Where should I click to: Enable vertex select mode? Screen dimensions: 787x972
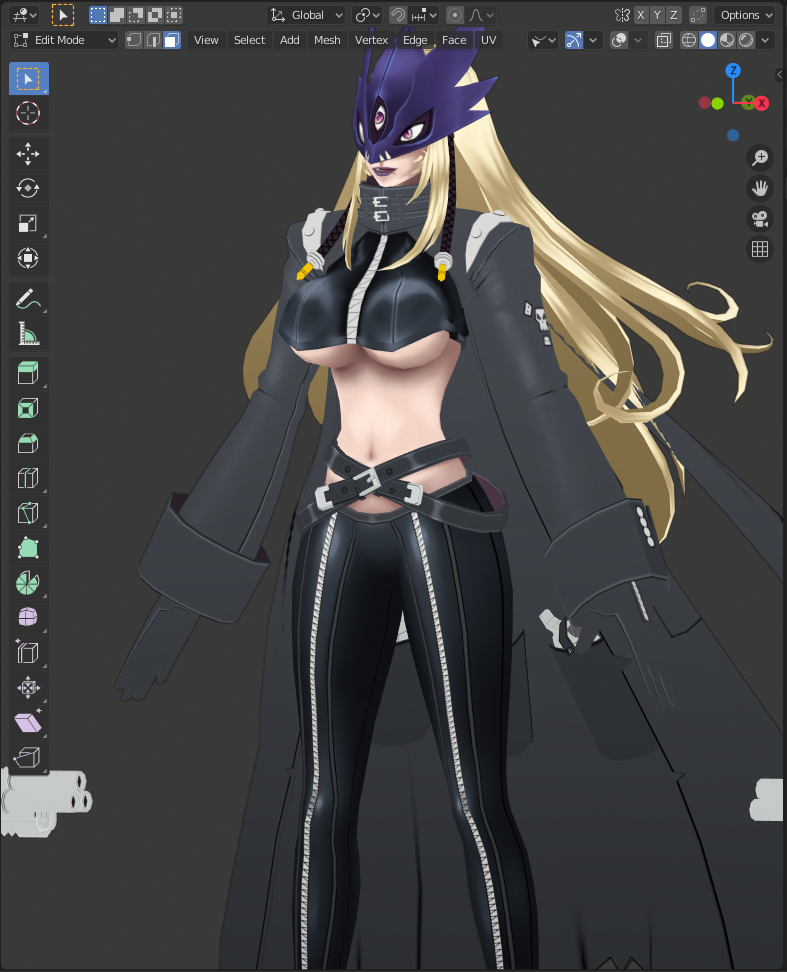click(x=134, y=40)
